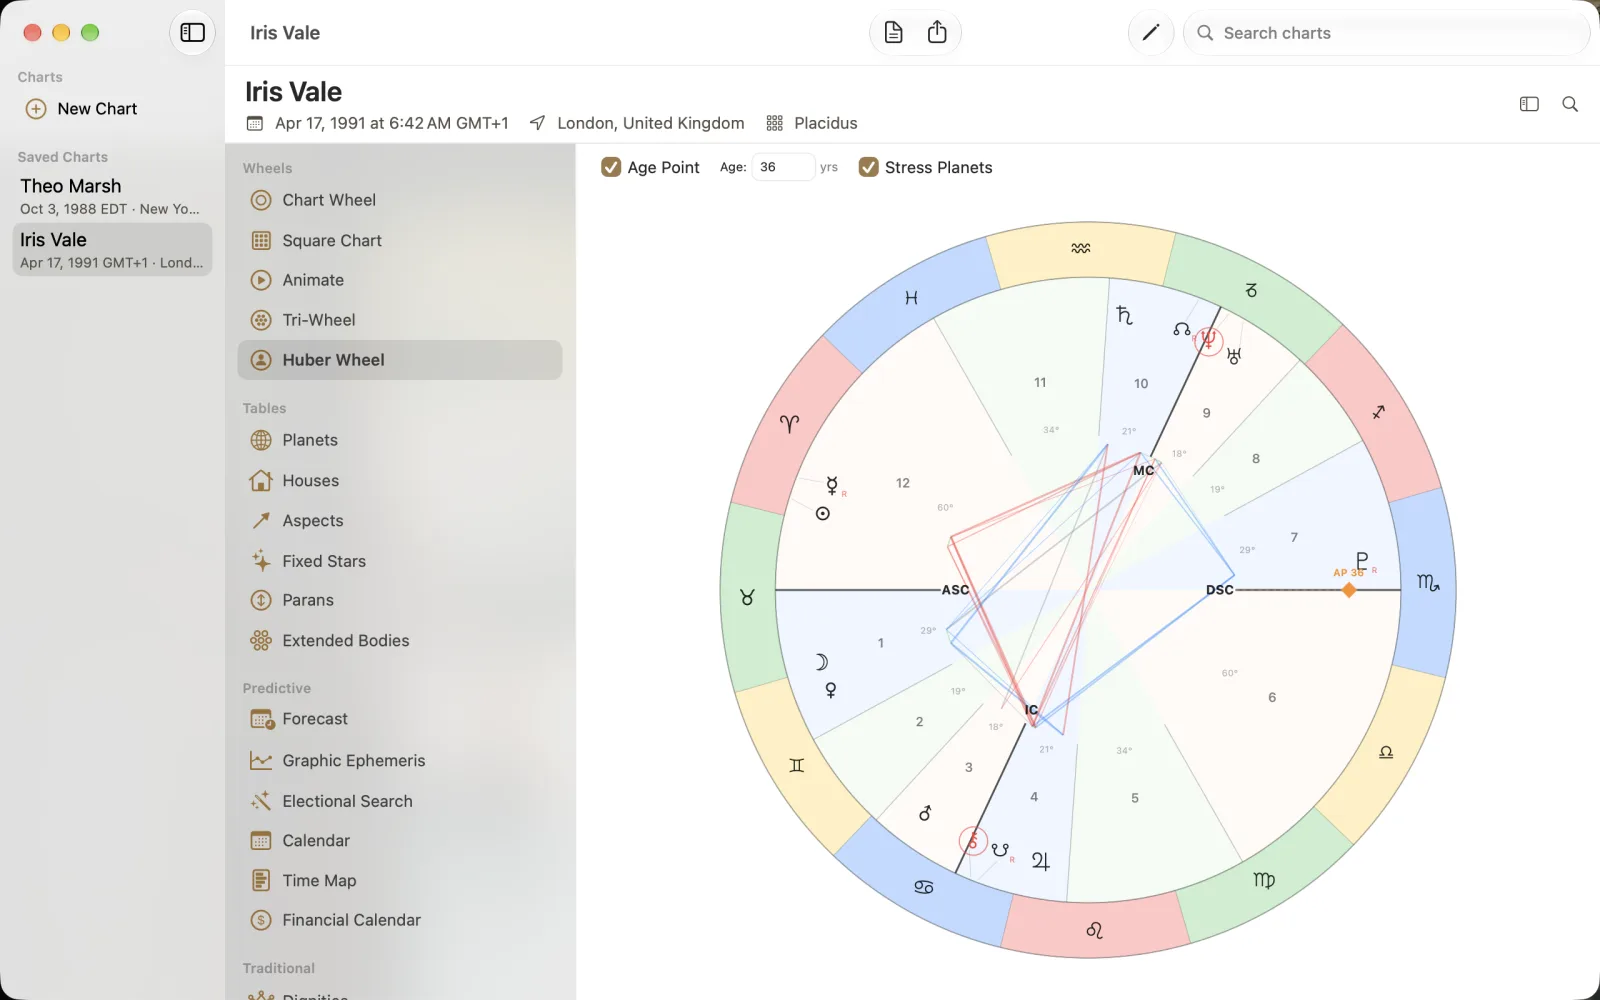Open the Tri-Wheel view

coord(400,320)
